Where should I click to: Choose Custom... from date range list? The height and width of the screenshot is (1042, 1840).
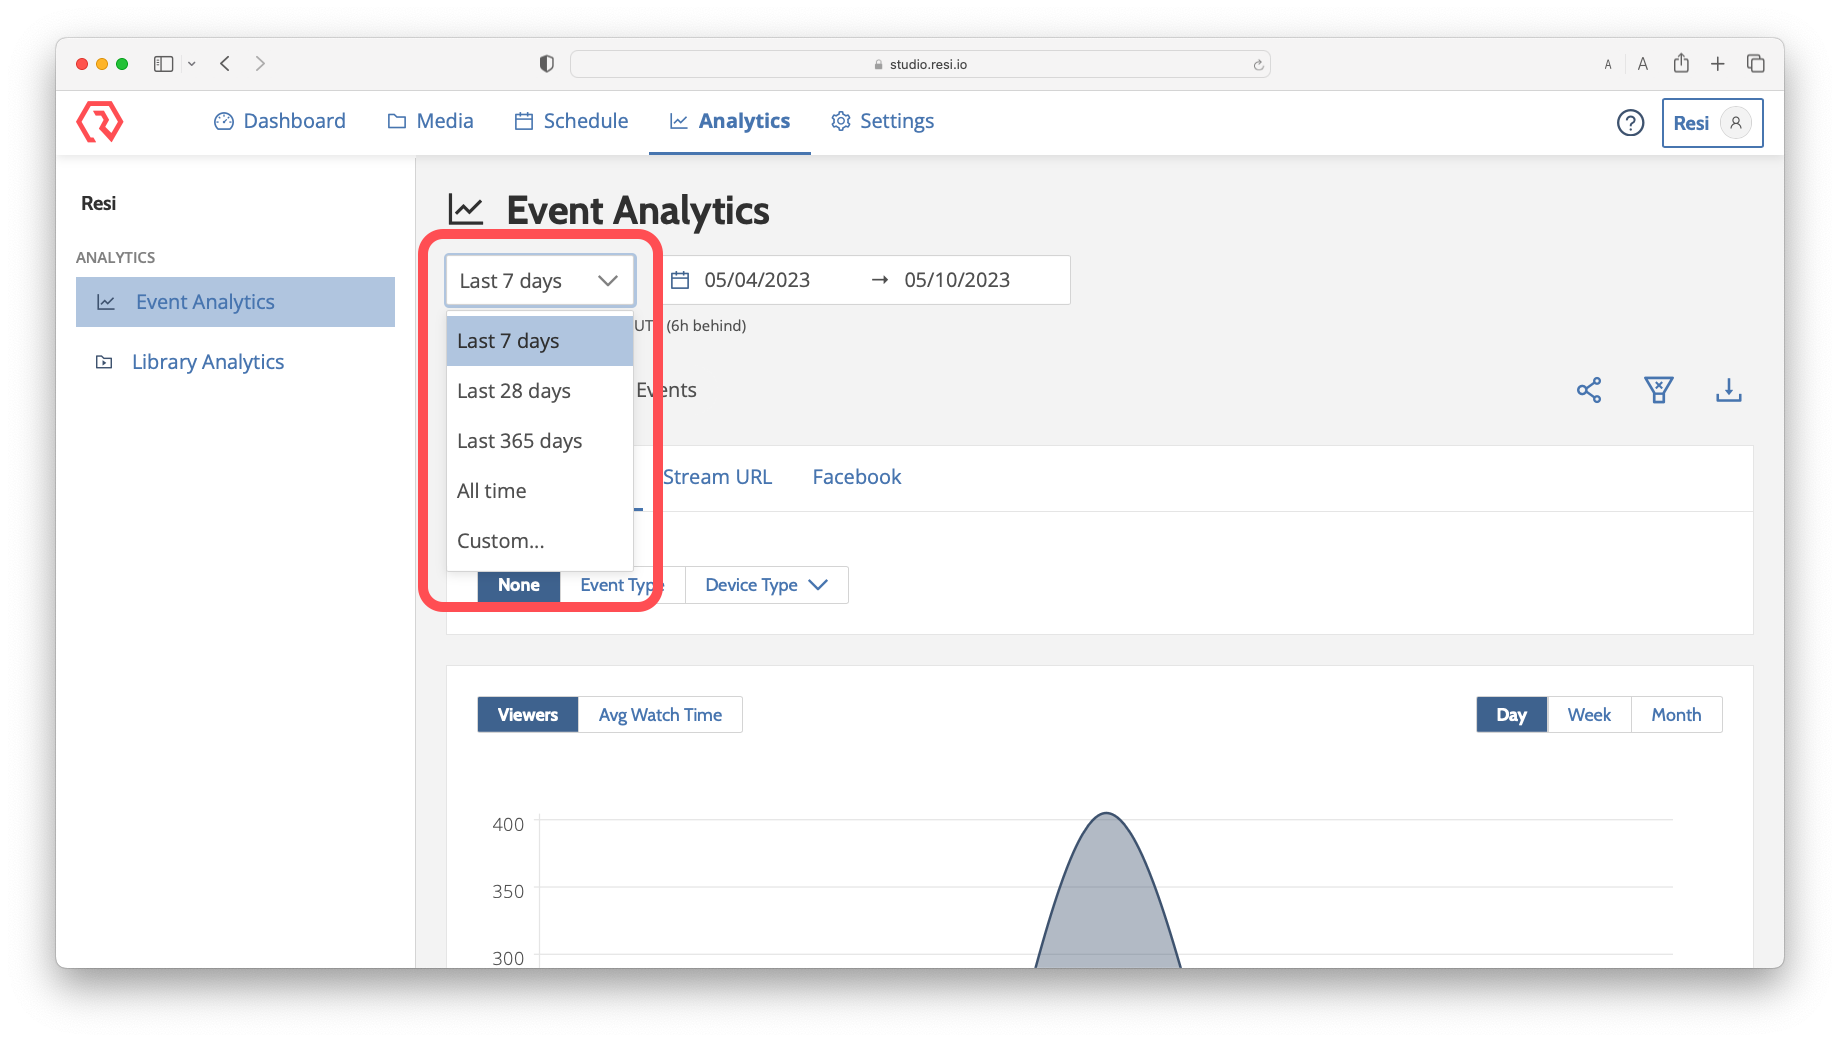(x=501, y=541)
